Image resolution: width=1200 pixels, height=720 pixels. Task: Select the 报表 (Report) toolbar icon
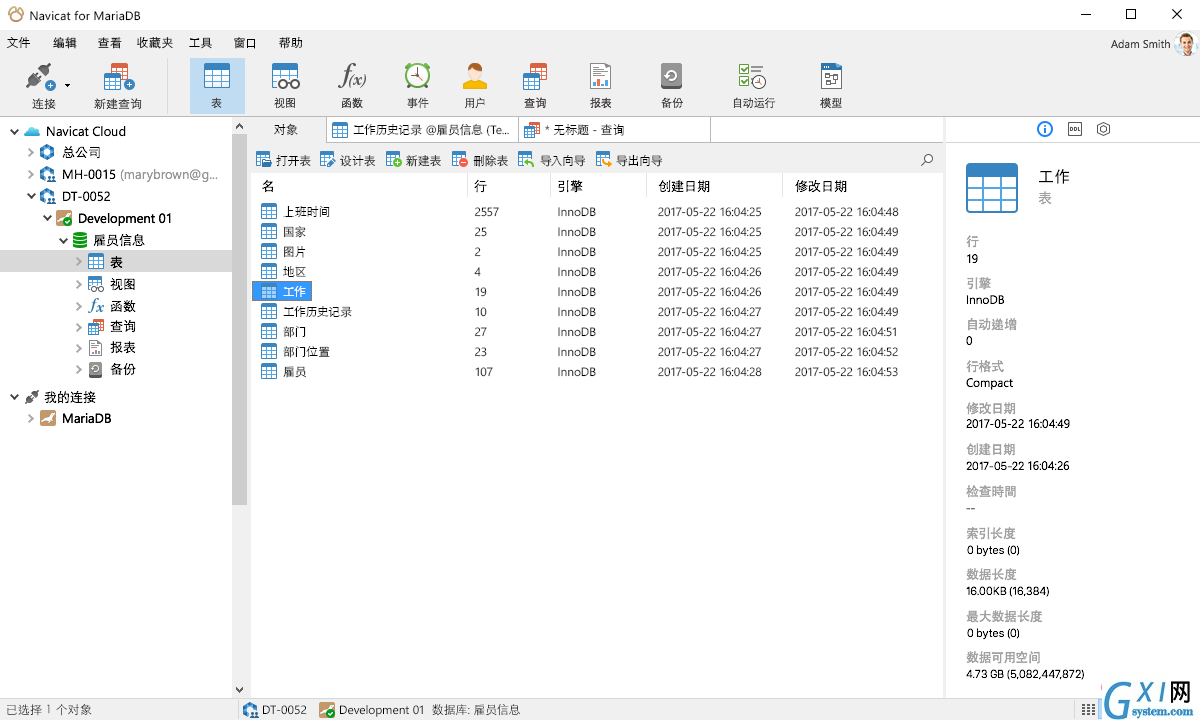click(x=600, y=85)
